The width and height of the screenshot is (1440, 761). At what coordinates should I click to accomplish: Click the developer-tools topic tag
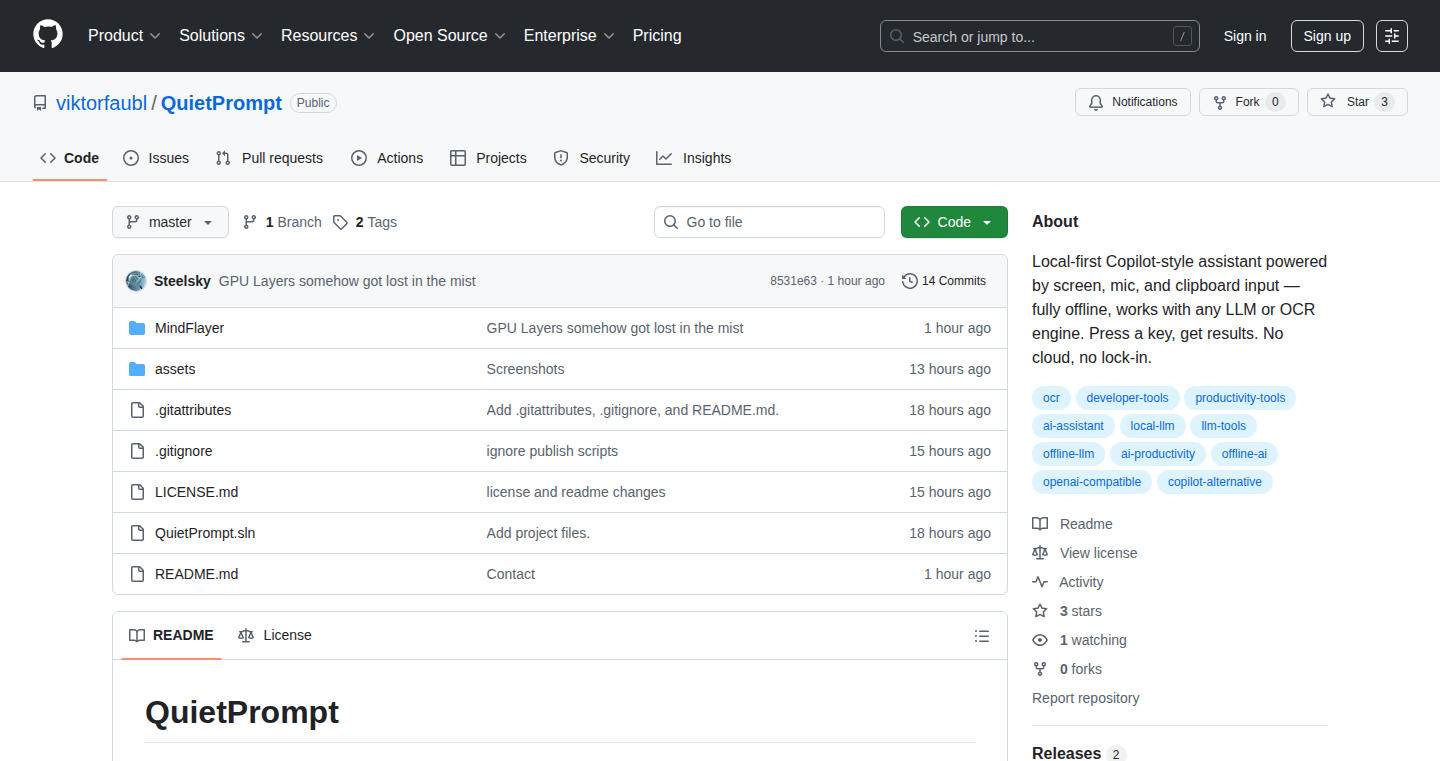tap(1127, 398)
